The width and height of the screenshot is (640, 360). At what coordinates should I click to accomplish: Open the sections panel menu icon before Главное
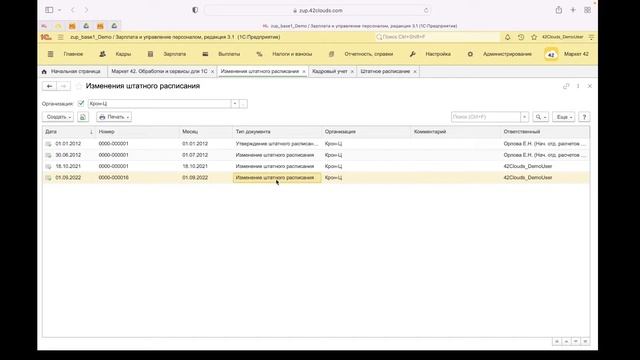(x=51, y=54)
